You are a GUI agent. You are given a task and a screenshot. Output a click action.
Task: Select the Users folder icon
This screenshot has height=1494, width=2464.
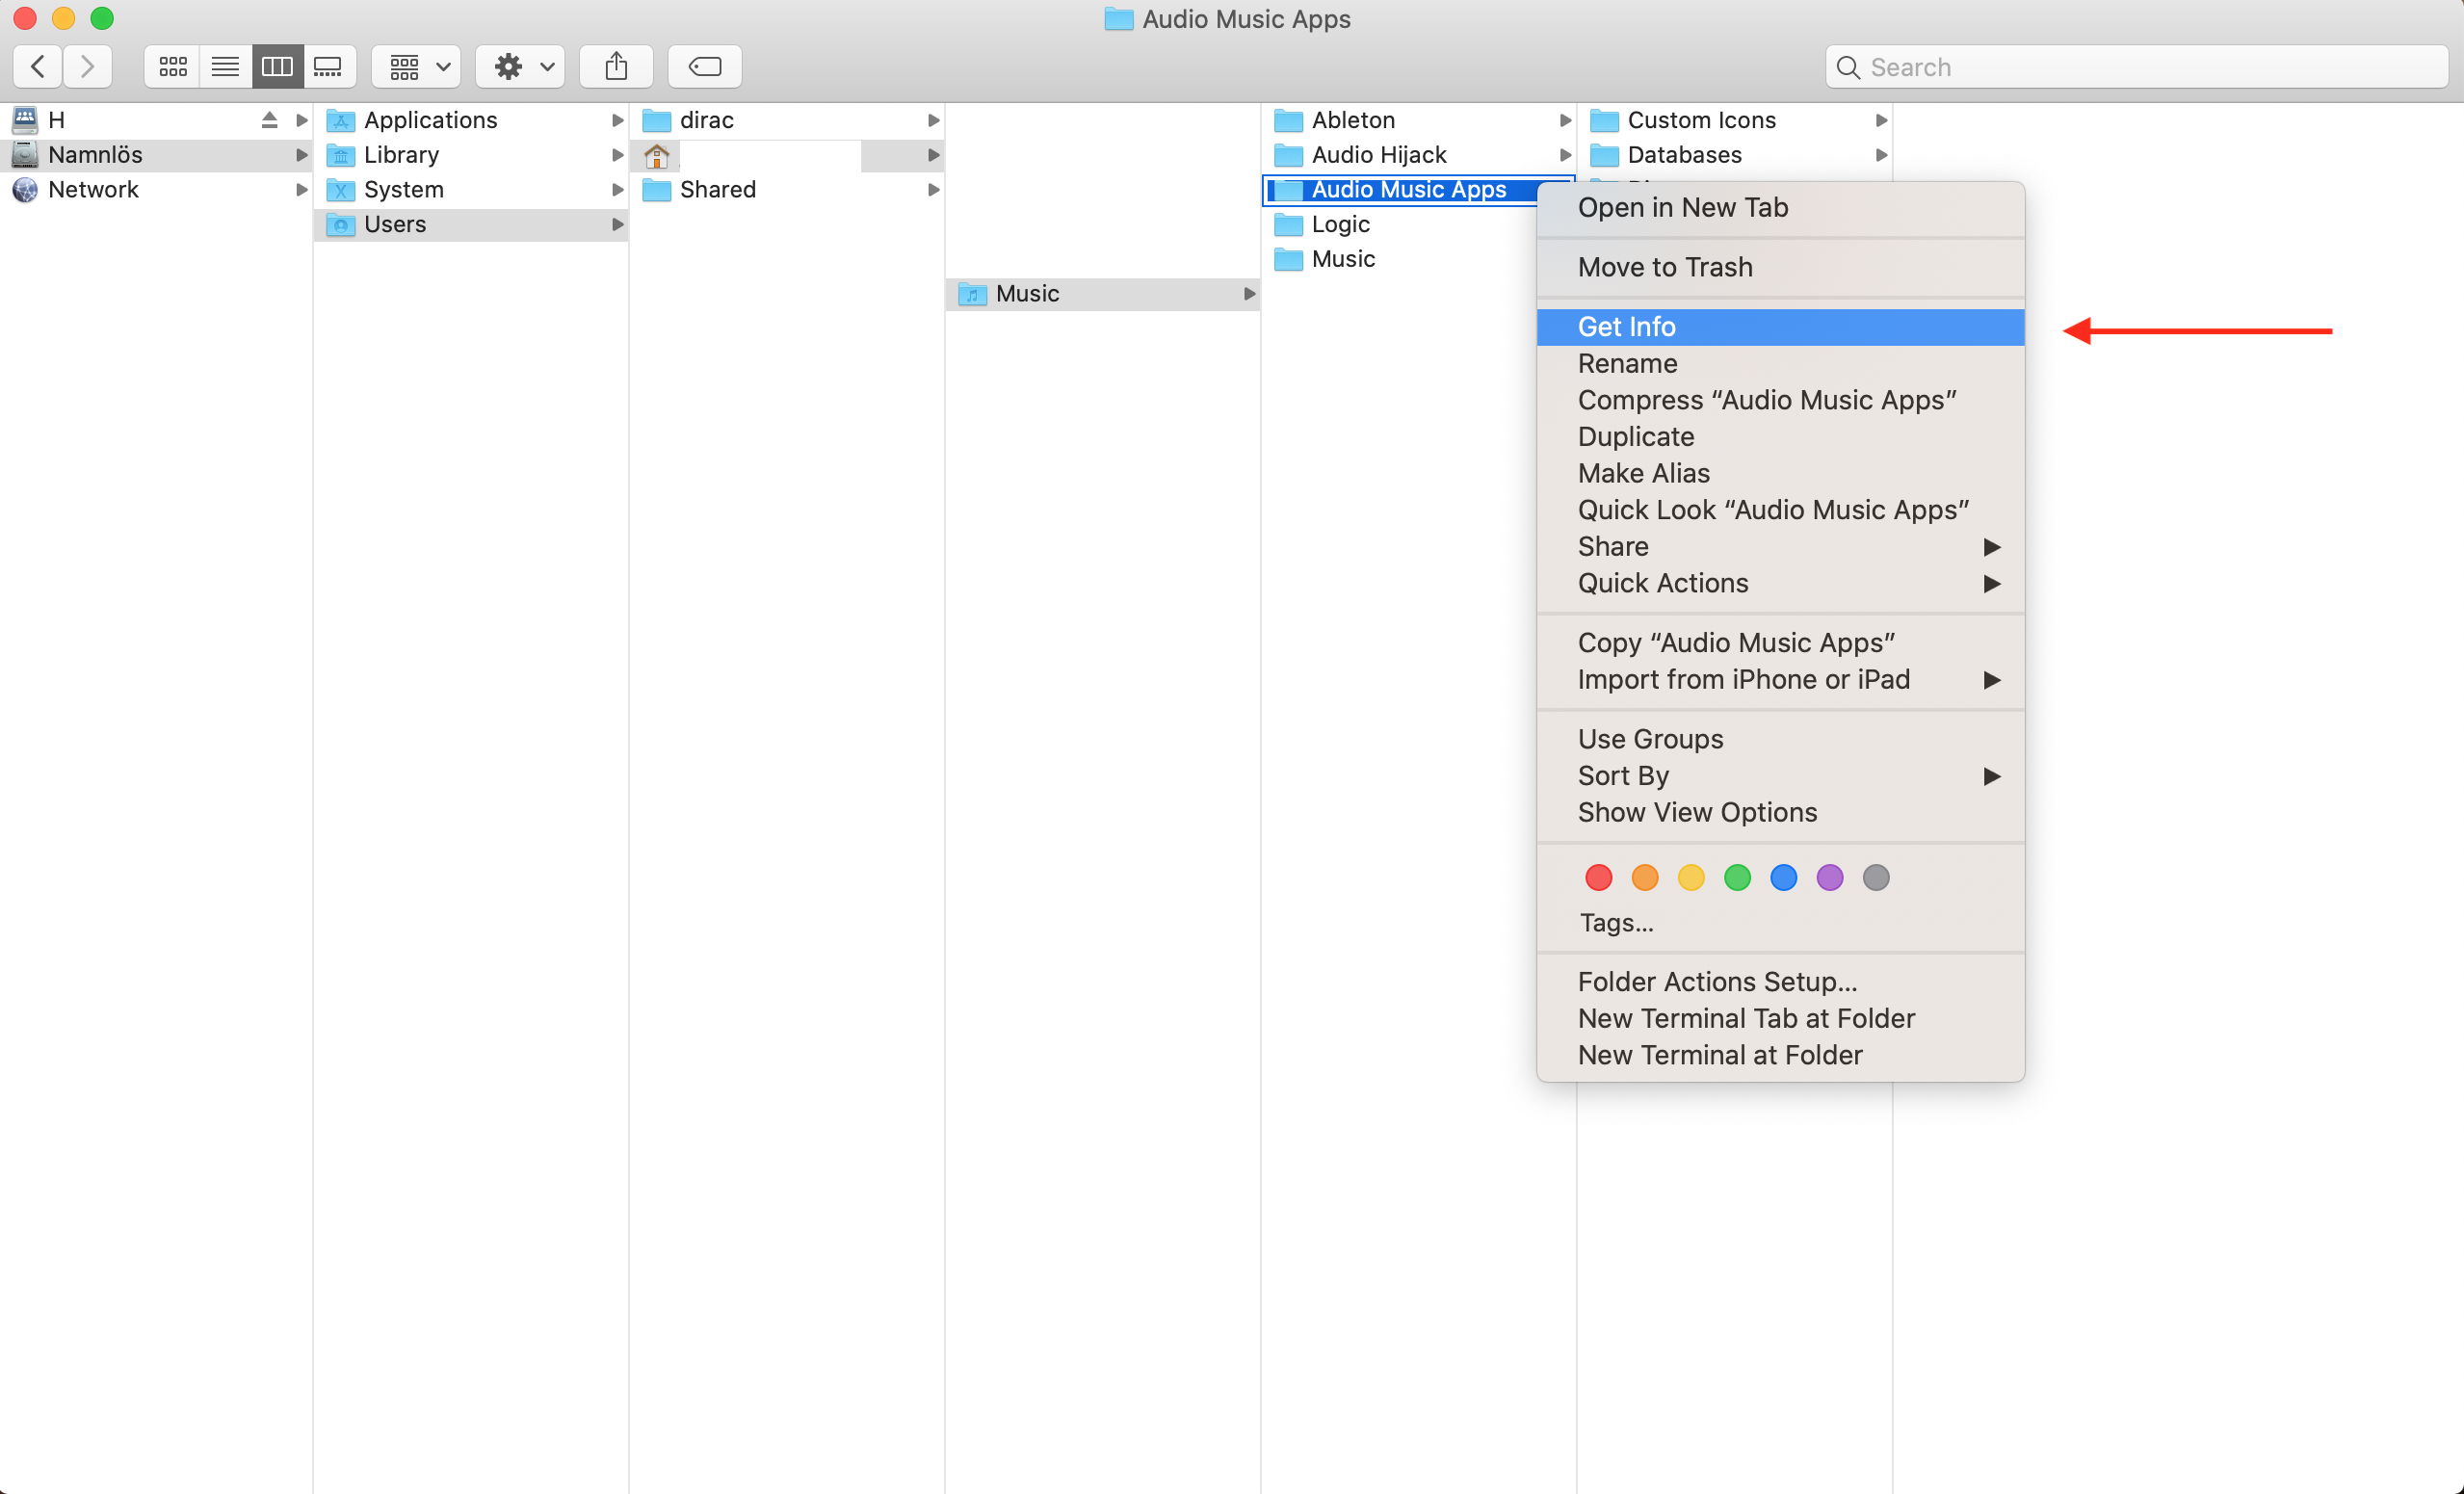pyautogui.click(x=341, y=225)
